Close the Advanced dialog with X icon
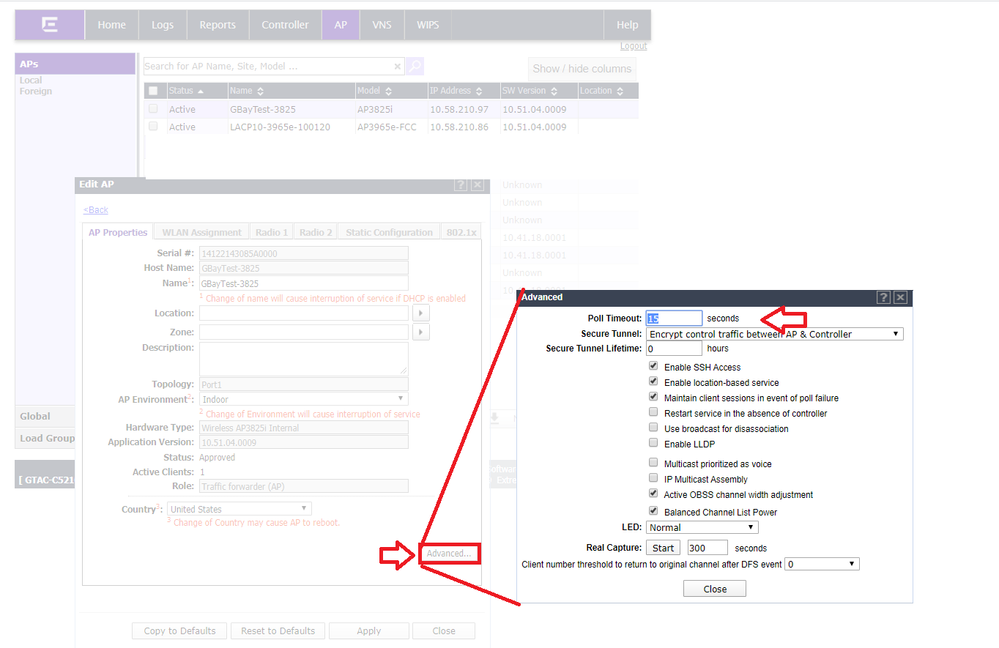 click(x=900, y=298)
